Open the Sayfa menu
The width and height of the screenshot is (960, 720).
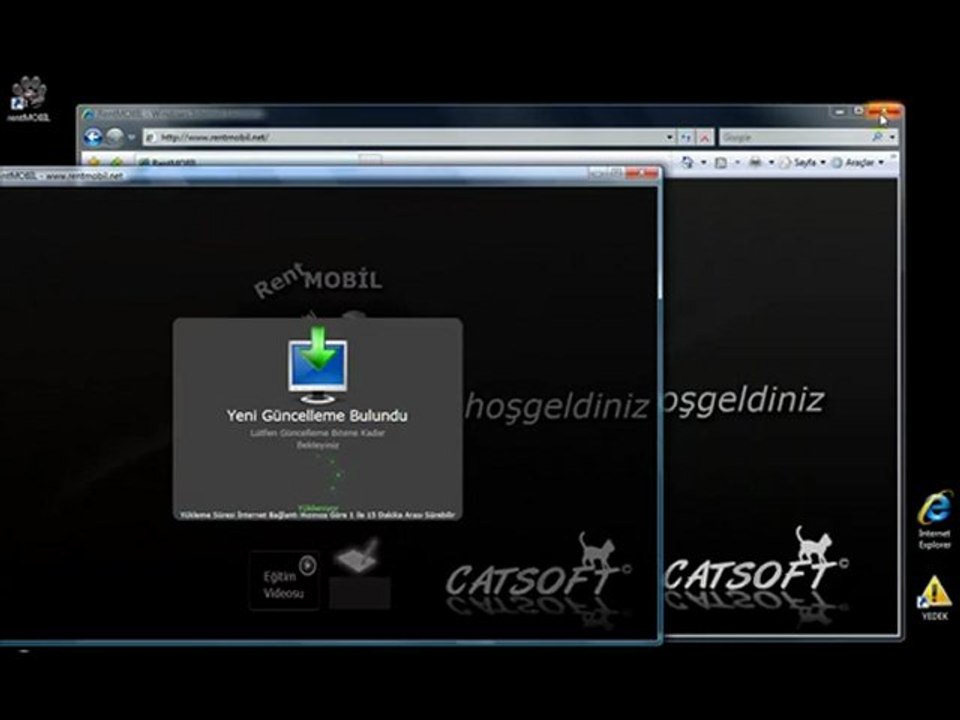point(802,162)
